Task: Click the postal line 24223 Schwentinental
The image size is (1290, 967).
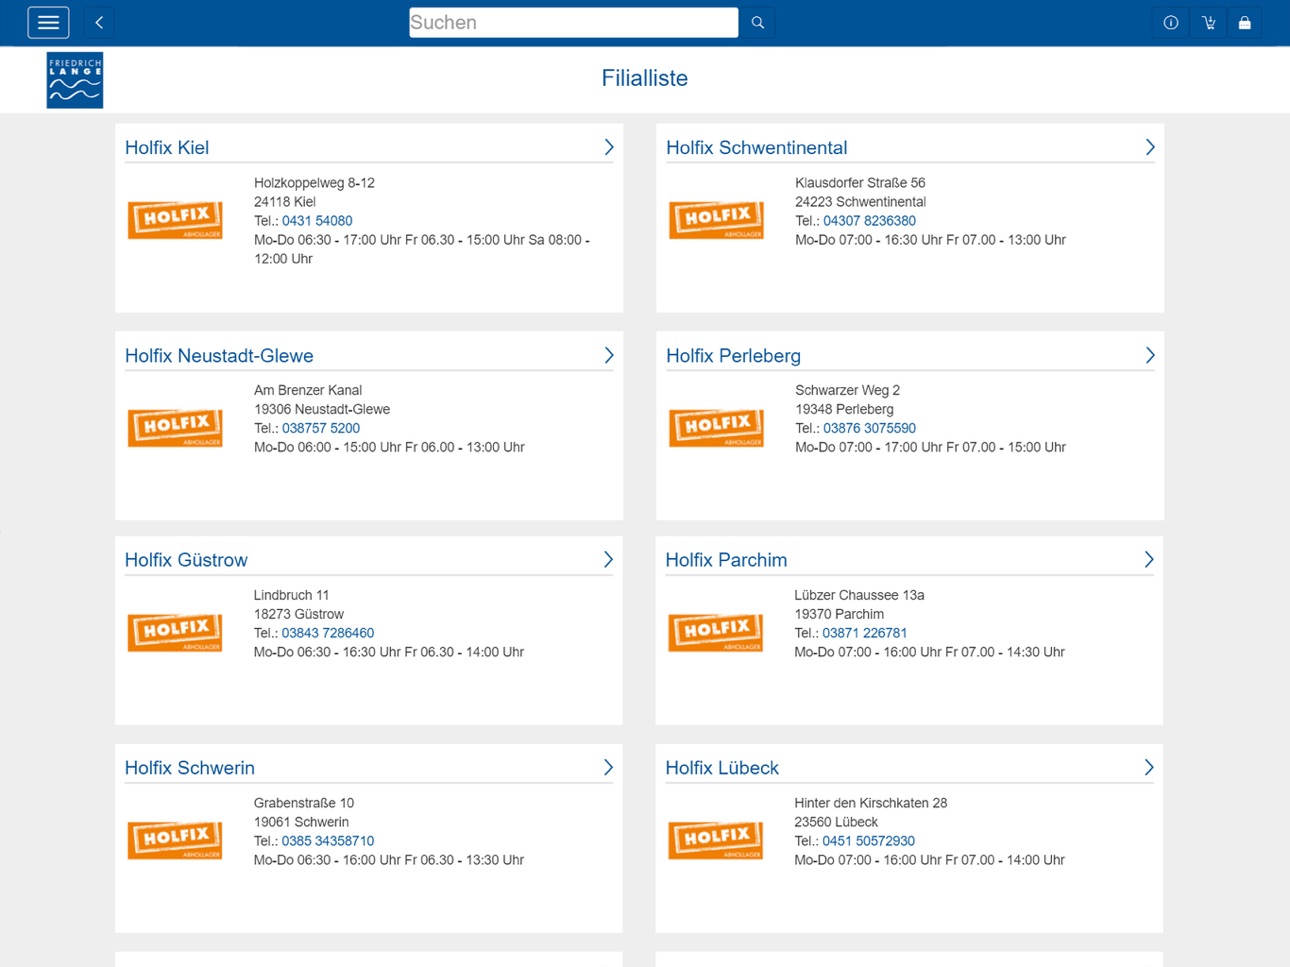Action: coord(860,202)
